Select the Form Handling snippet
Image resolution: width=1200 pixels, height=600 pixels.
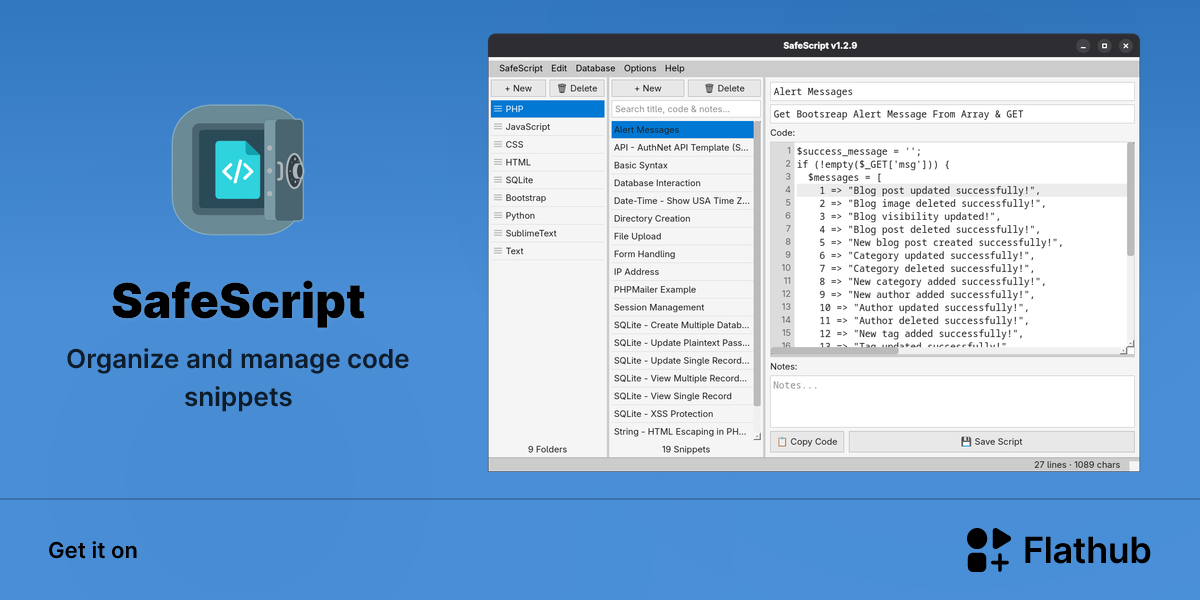pos(682,254)
